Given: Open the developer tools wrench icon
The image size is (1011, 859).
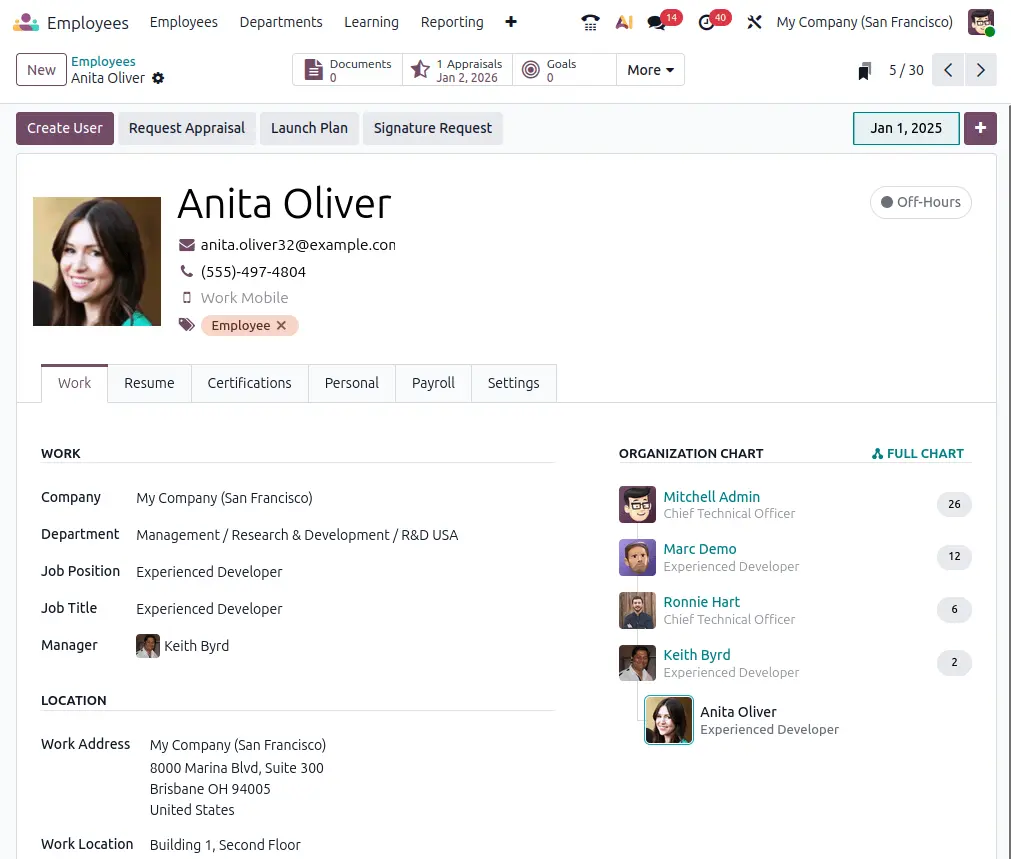Looking at the screenshot, I should (x=755, y=22).
